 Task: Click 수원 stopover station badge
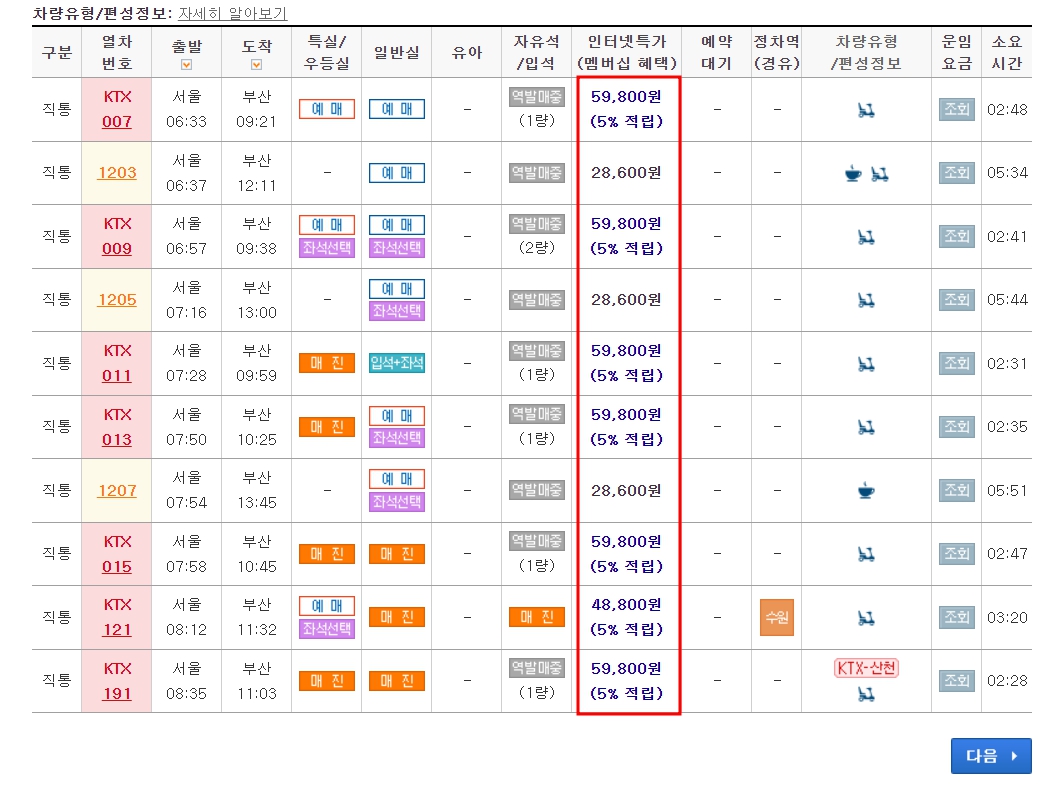(x=777, y=617)
